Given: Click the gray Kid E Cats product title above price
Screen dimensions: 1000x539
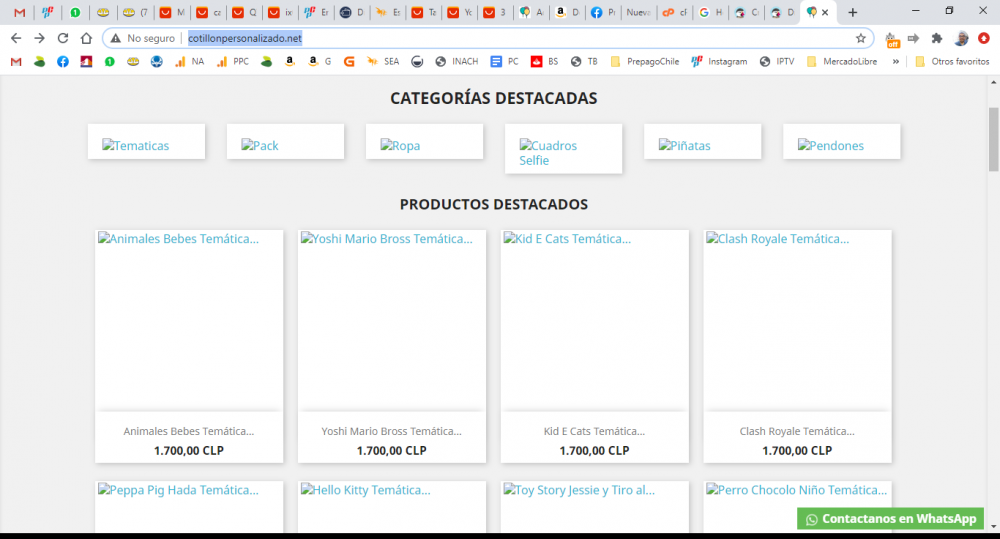Looking at the screenshot, I should [594, 431].
